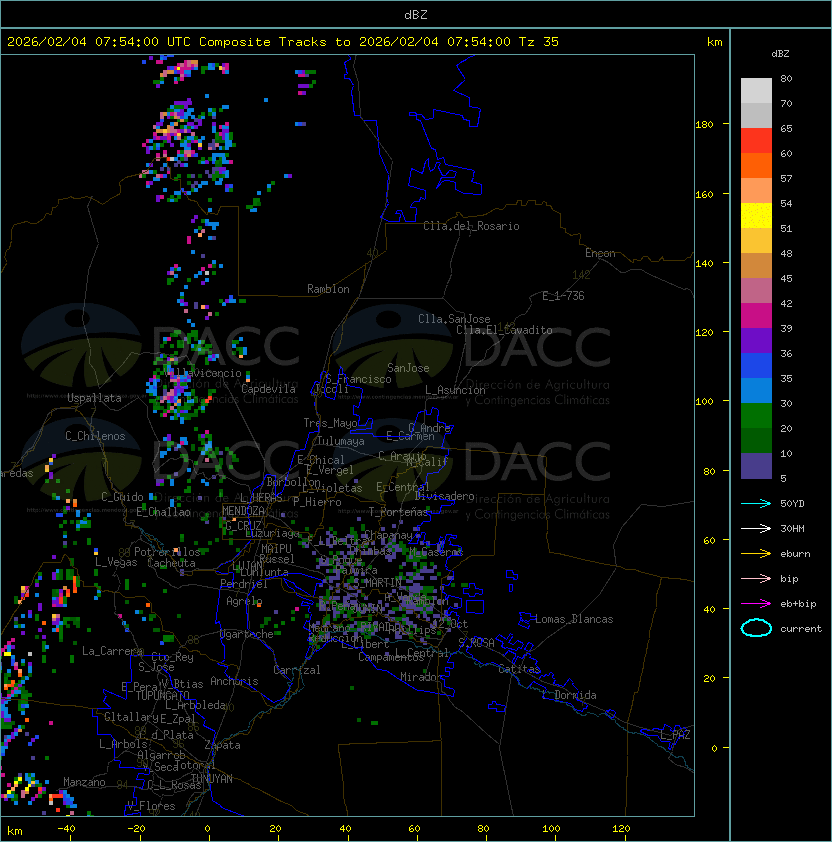The height and width of the screenshot is (842, 832).
Task: Click the Lomas_Blancas location label
Action: pyautogui.click(x=574, y=619)
